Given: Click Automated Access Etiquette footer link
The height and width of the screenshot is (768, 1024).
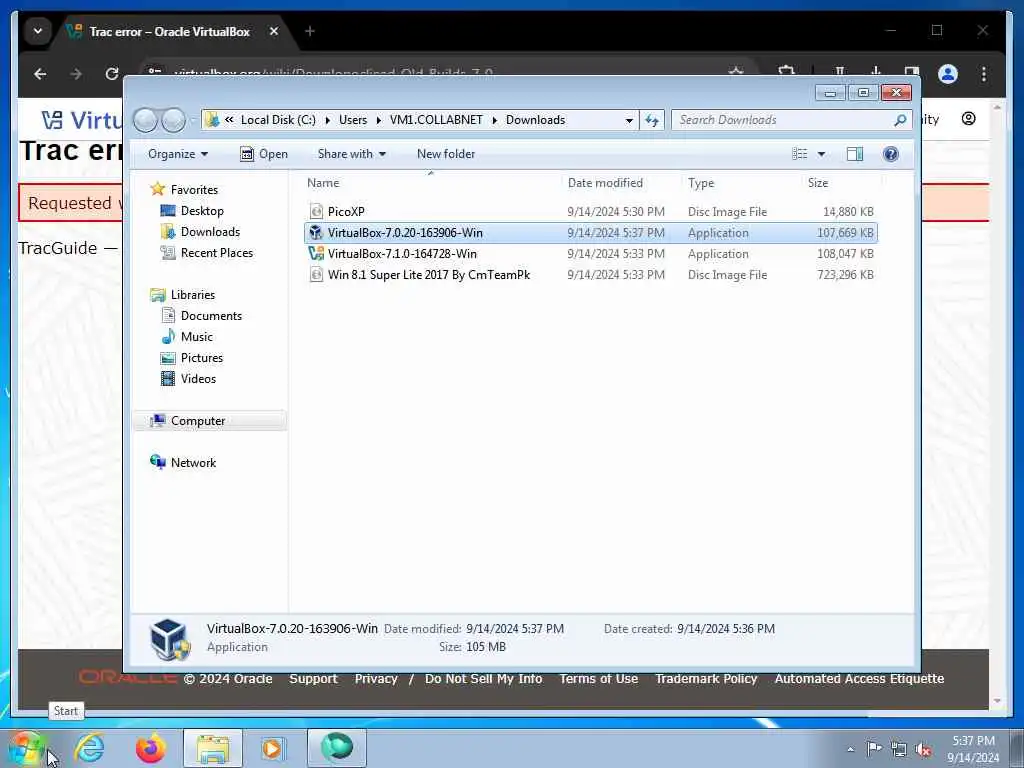Looking at the screenshot, I should (859, 679).
